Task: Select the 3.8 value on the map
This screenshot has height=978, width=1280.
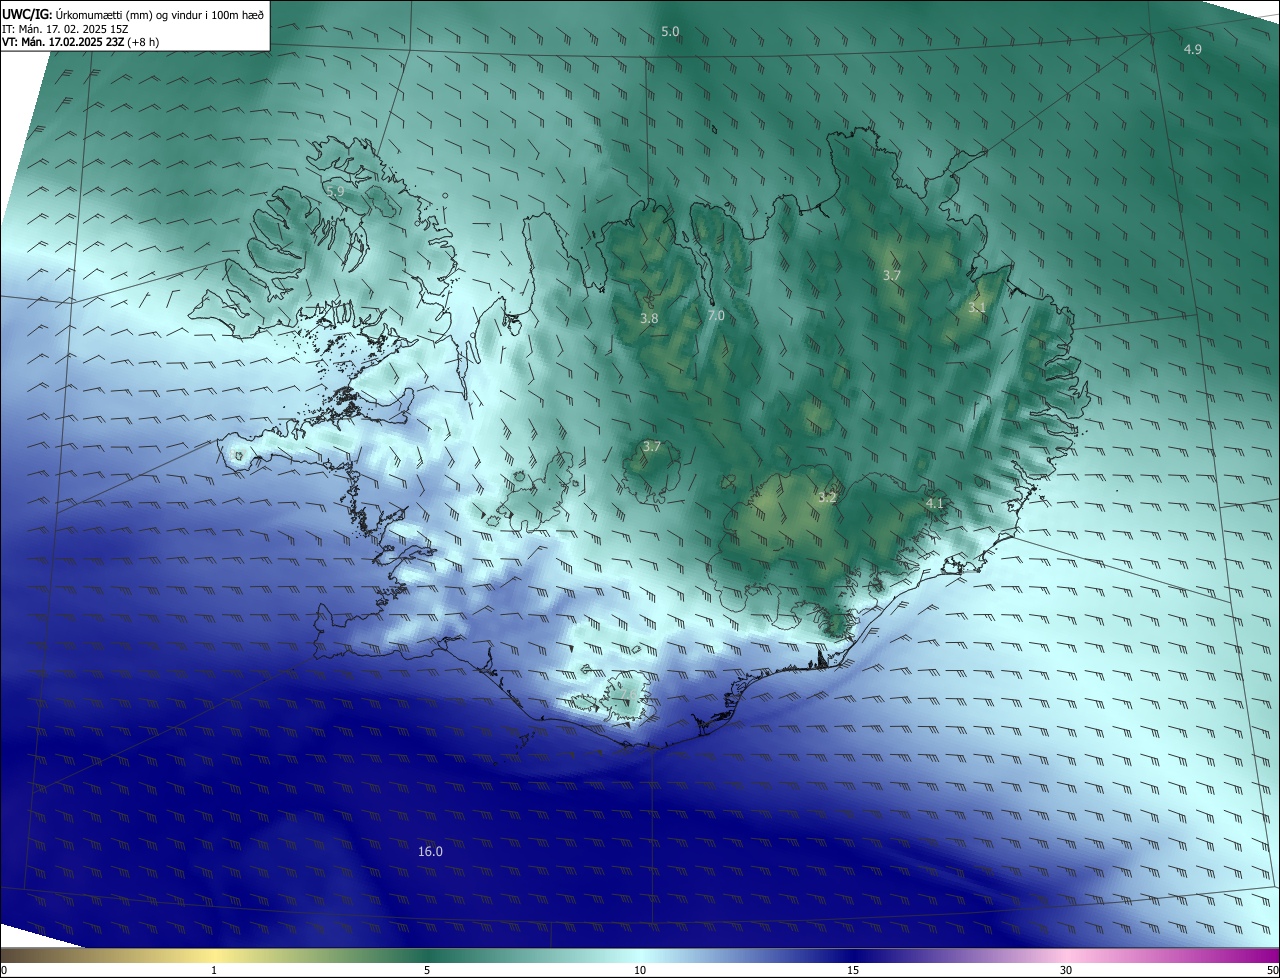Action: coord(649,318)
